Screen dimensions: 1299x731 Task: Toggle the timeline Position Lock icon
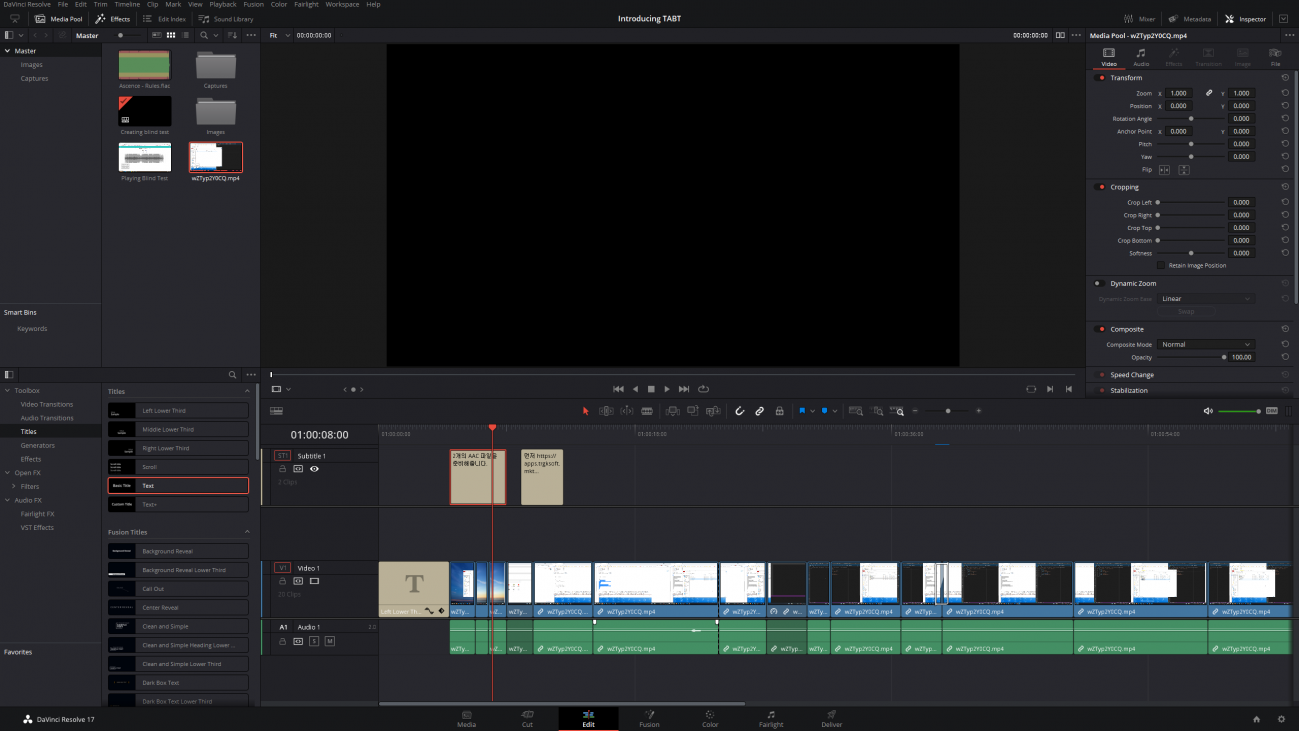[779, 411]
